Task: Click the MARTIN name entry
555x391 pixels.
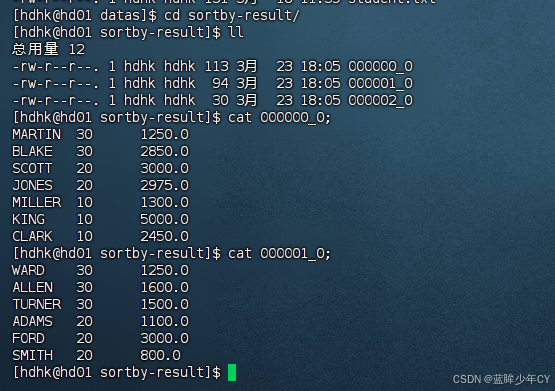Action: (36, 134)
